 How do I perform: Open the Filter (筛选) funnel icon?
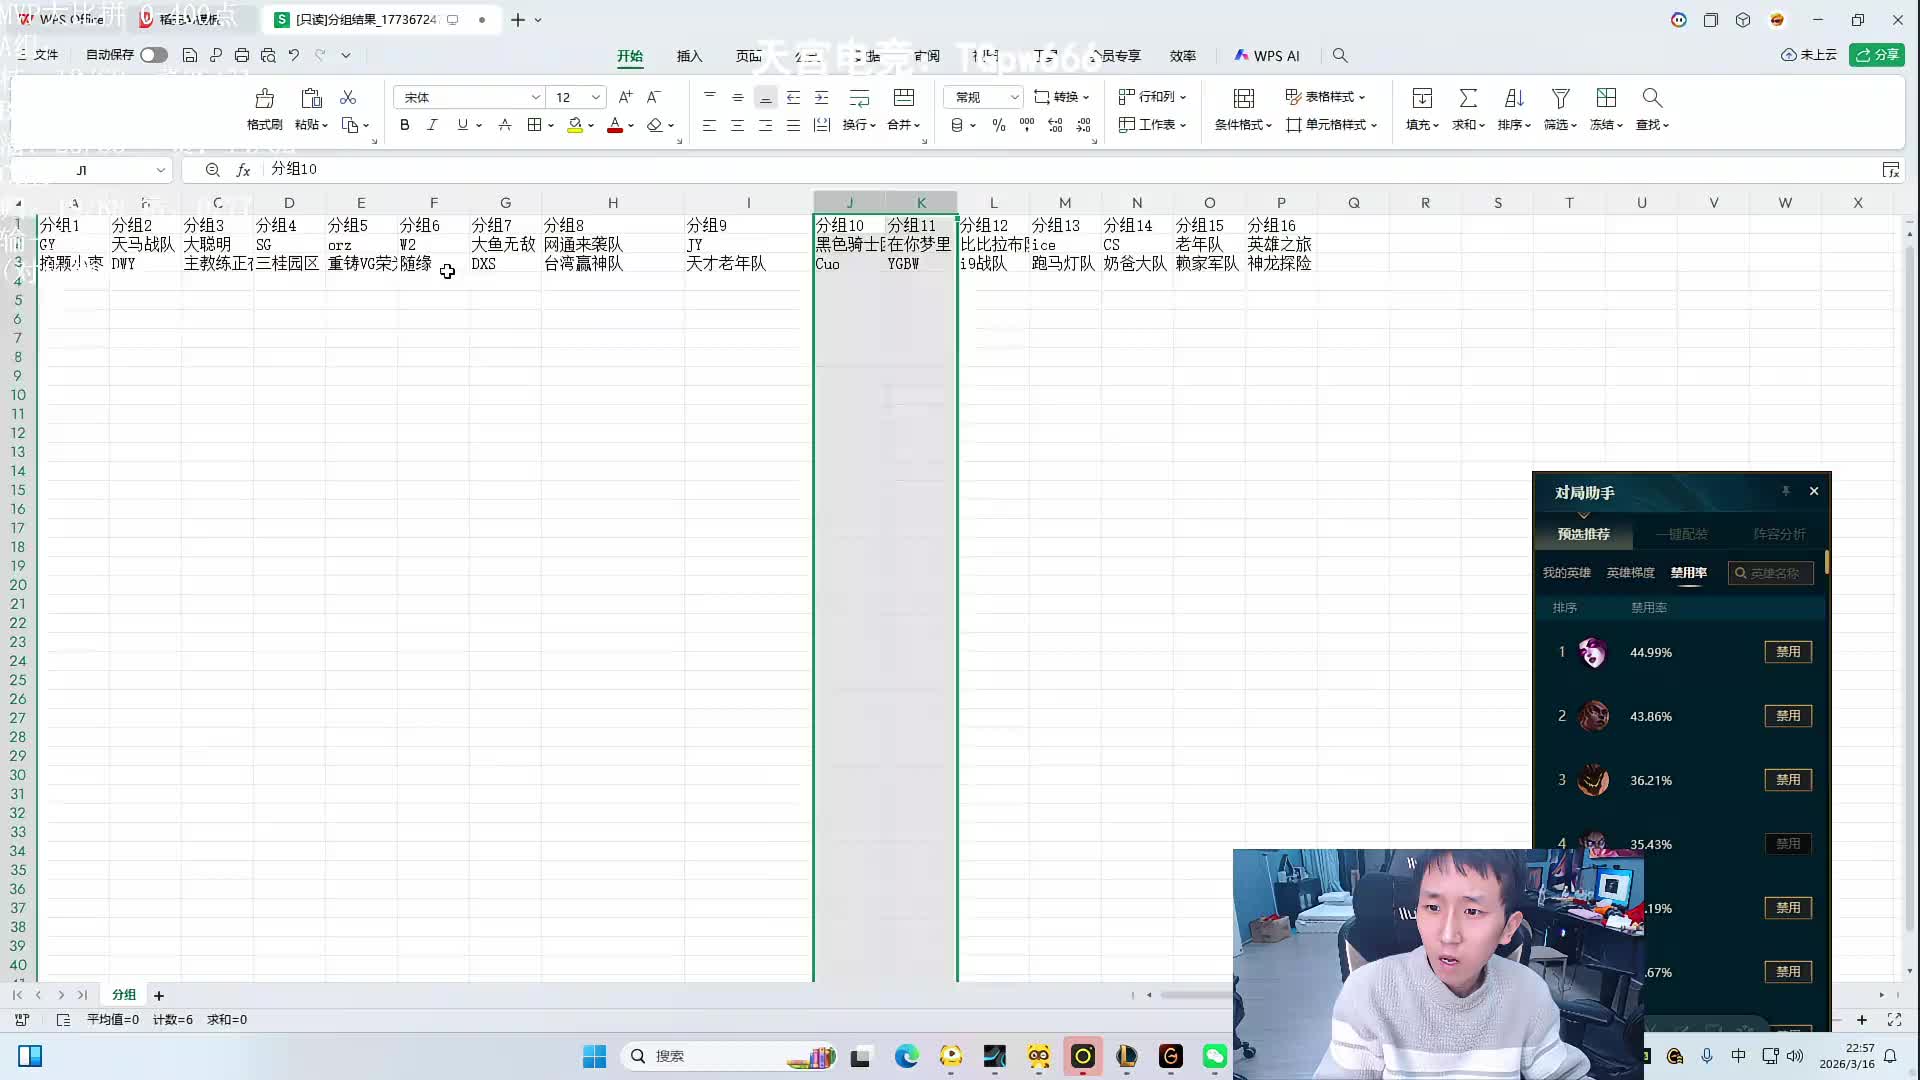pos(1559,99)
